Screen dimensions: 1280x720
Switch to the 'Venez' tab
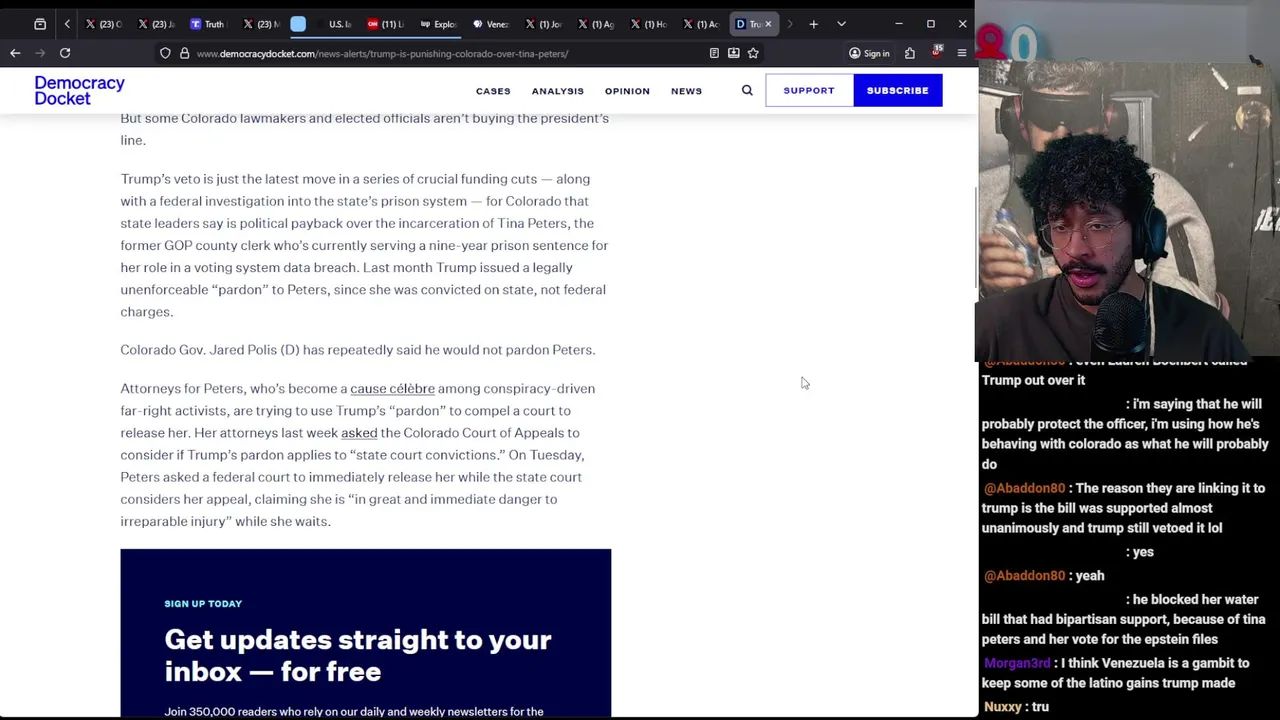[490, 24]
